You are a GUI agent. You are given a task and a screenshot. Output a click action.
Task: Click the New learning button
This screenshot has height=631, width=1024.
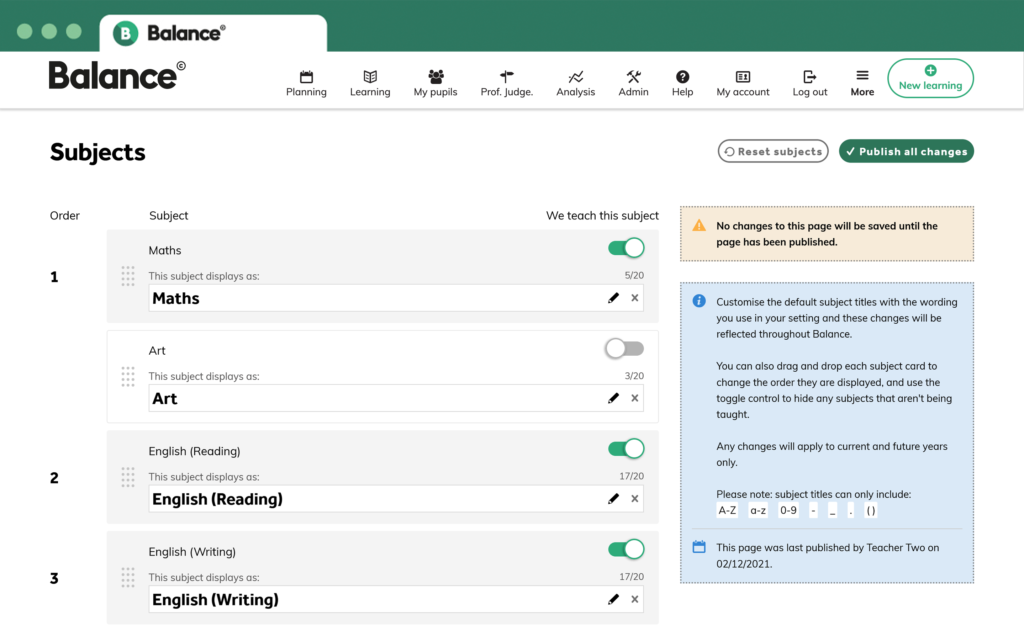pos(930,78)
